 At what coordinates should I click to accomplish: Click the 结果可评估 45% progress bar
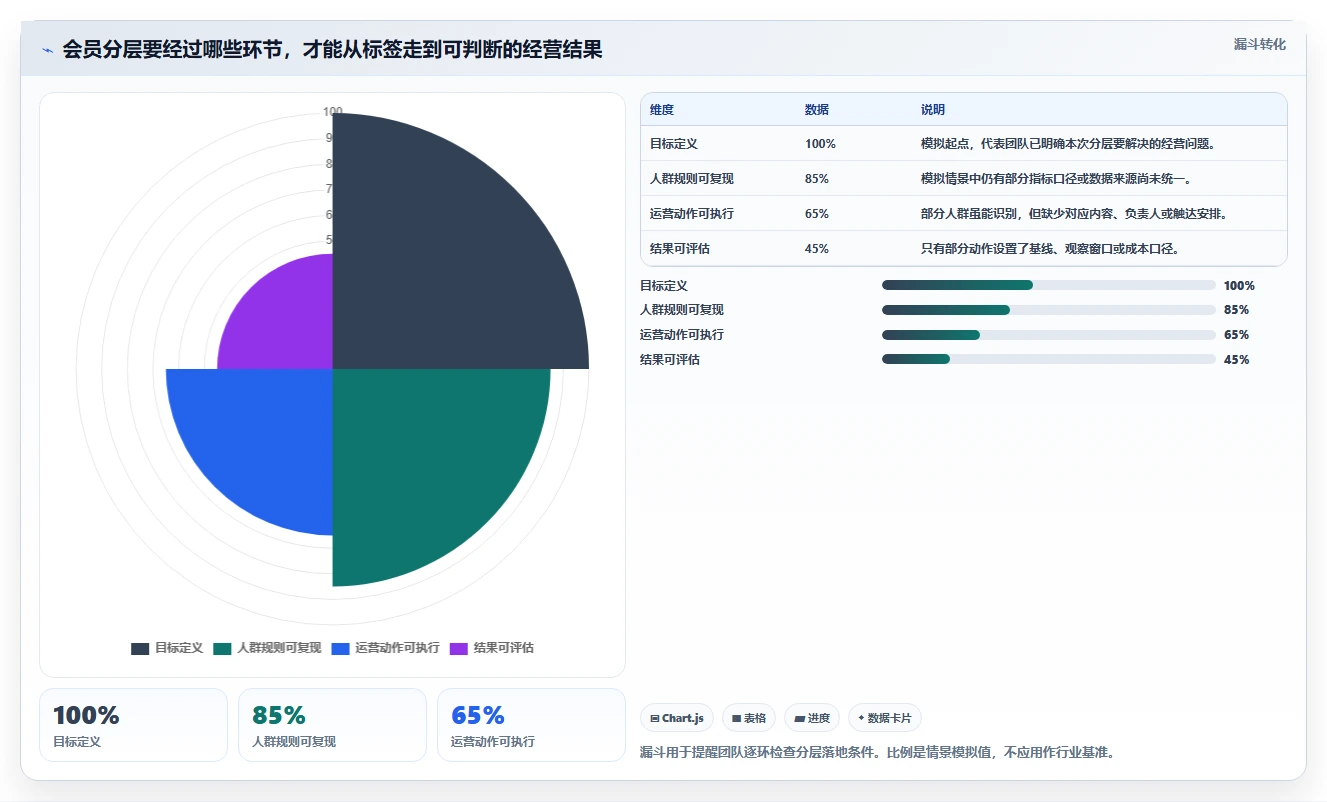tap(1048, 360)
